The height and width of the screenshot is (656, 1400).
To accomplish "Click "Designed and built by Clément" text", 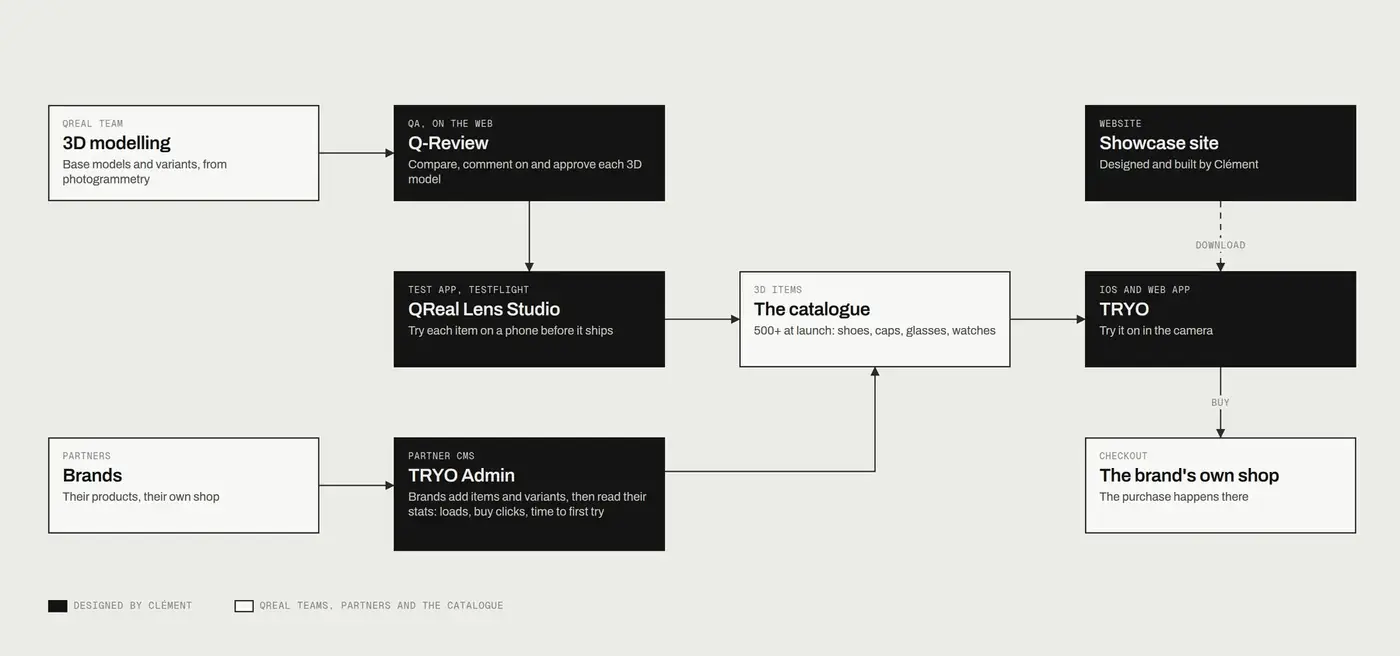I will tap(1179, 165).
